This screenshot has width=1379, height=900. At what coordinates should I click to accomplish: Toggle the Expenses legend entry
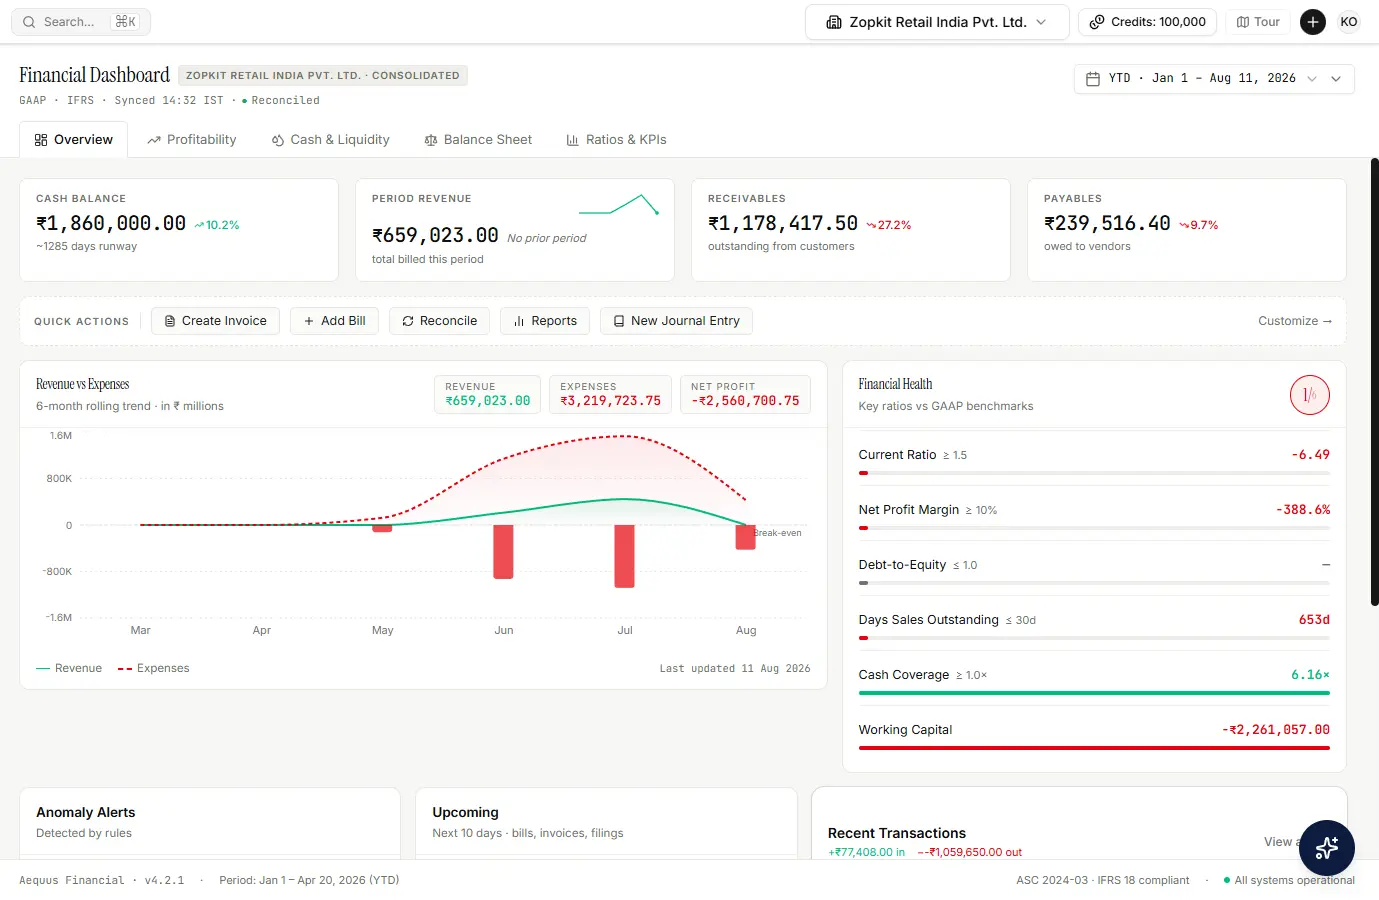pos(153,669)
